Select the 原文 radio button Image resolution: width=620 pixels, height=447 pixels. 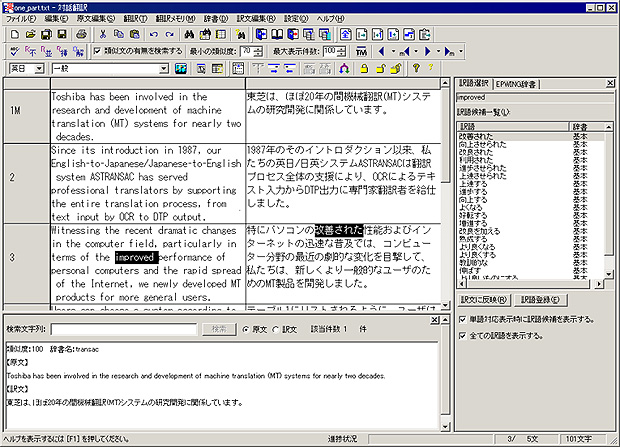click(x=246, y=329)
